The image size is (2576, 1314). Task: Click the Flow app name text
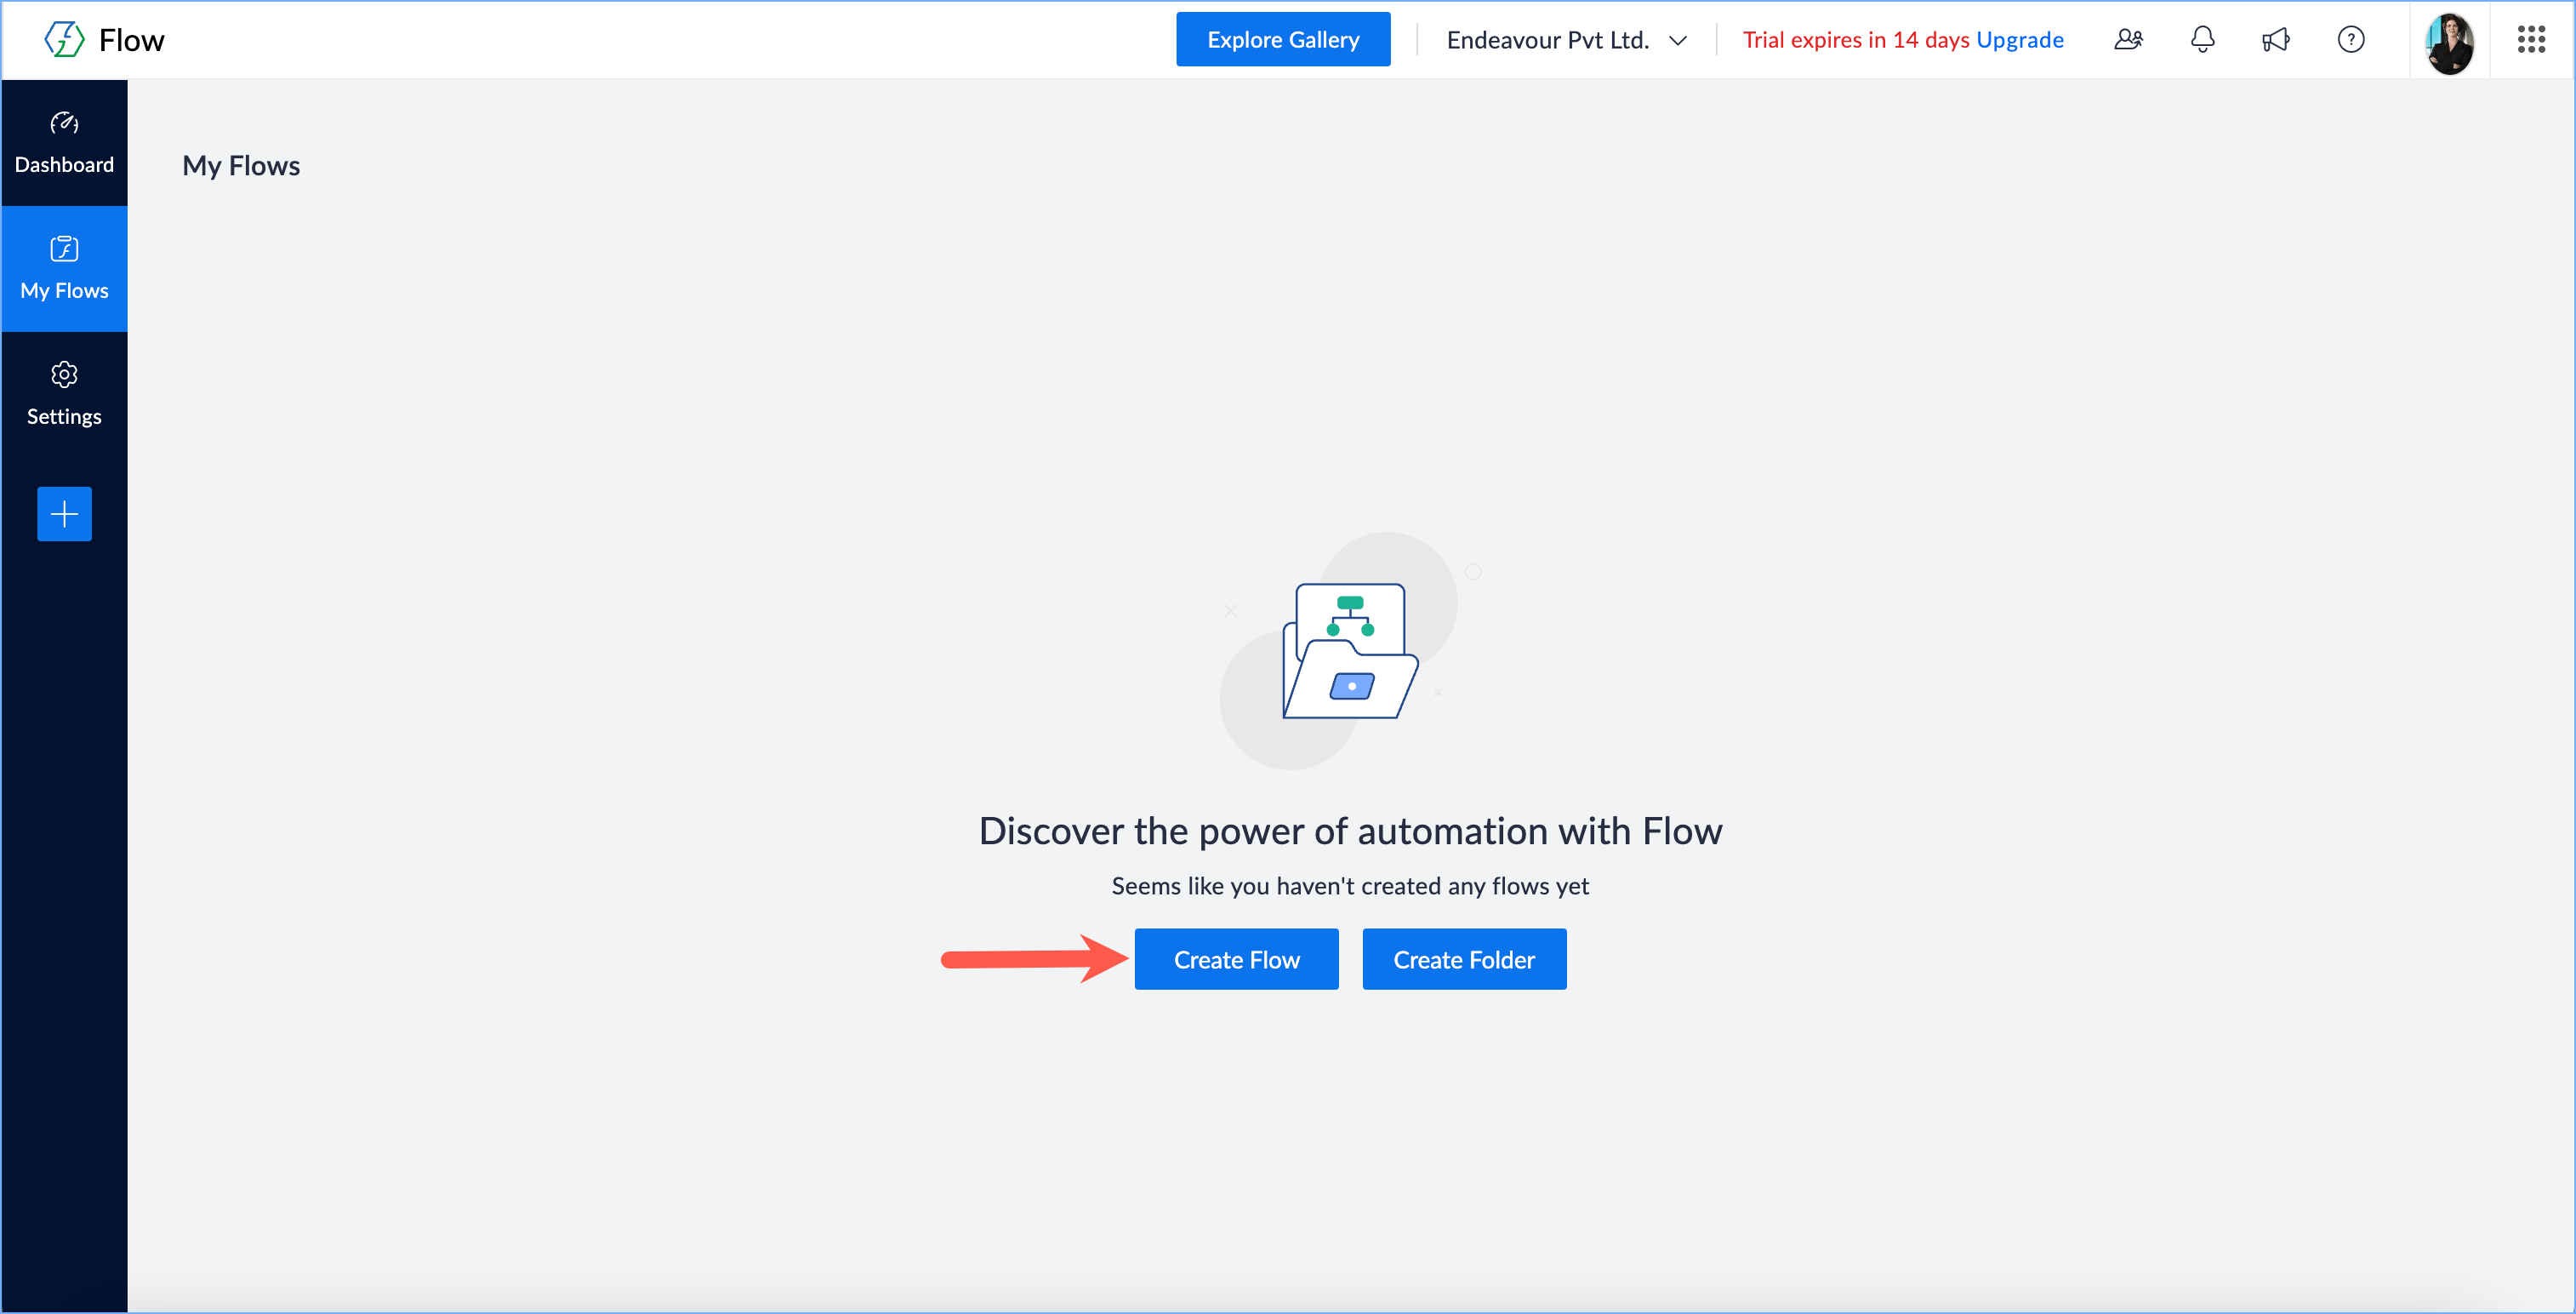click(x=131, y=40)
